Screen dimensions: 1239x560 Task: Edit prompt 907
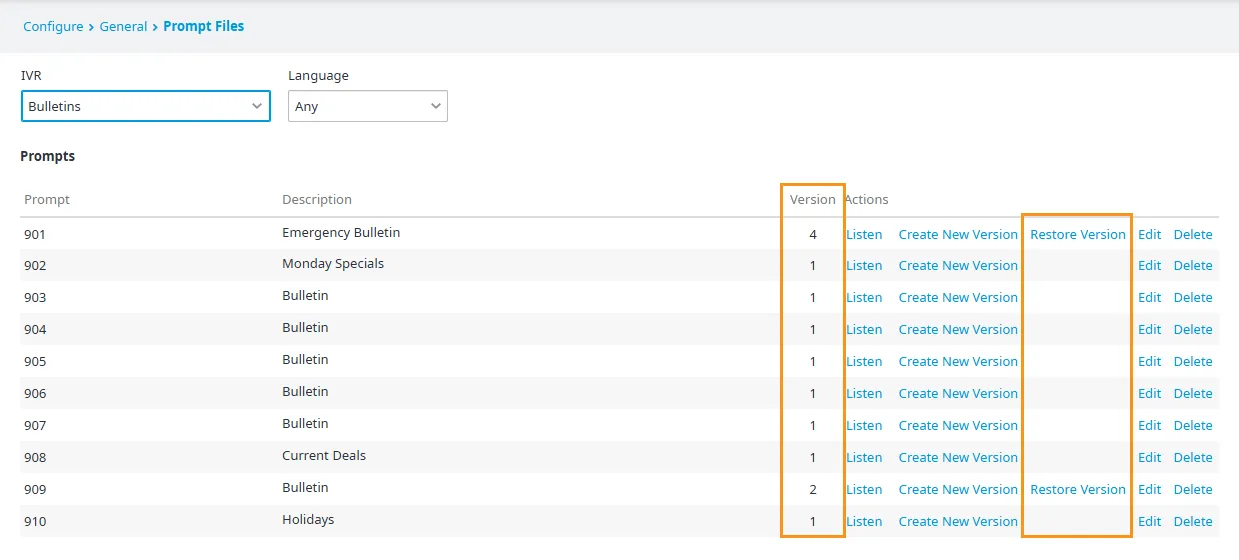point(1150,426)
